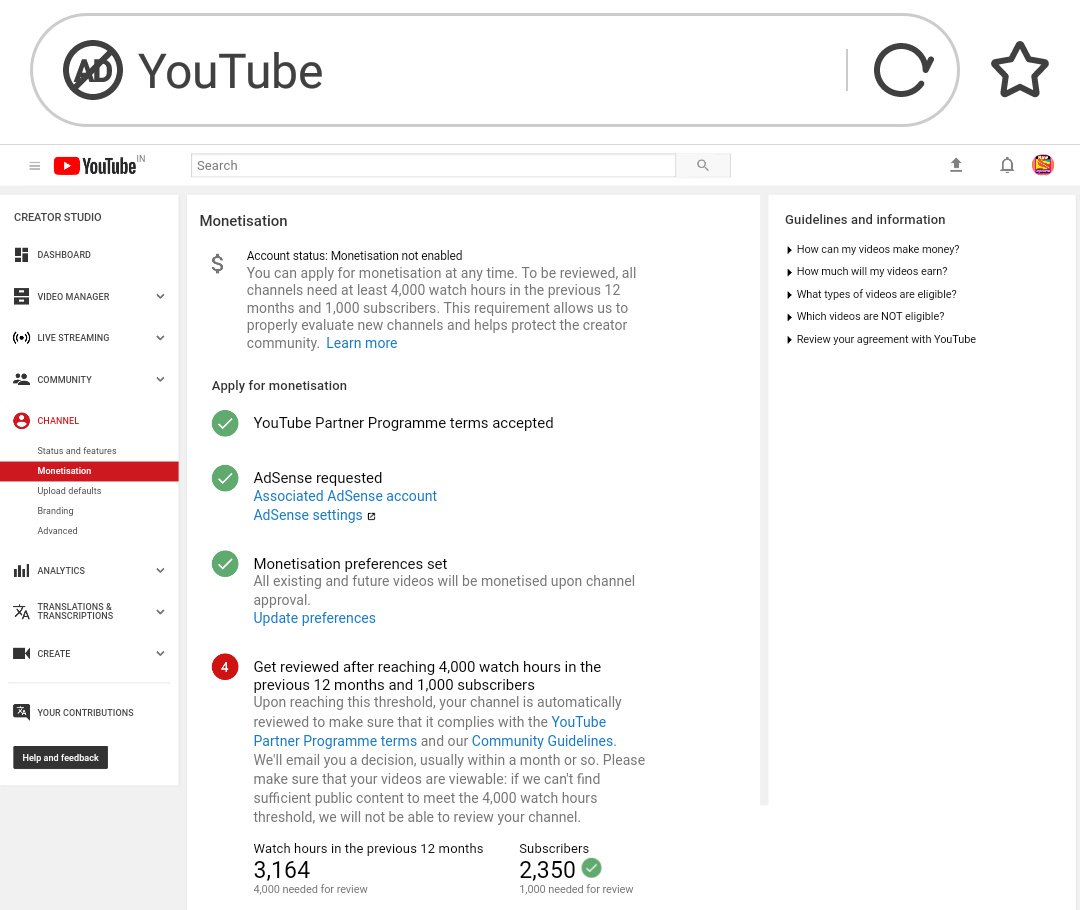
Task: Click the Your Contributions icon
Action: coord(21,712)
